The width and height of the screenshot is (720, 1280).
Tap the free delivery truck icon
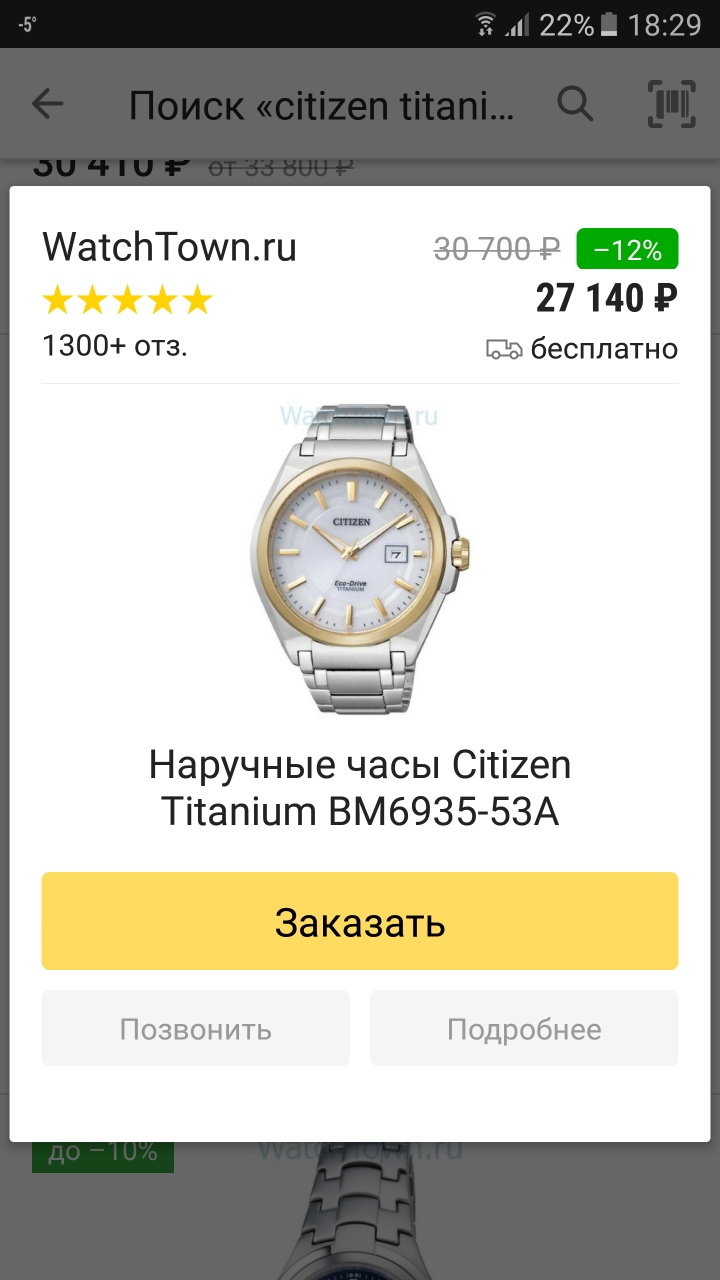[504, 349]
